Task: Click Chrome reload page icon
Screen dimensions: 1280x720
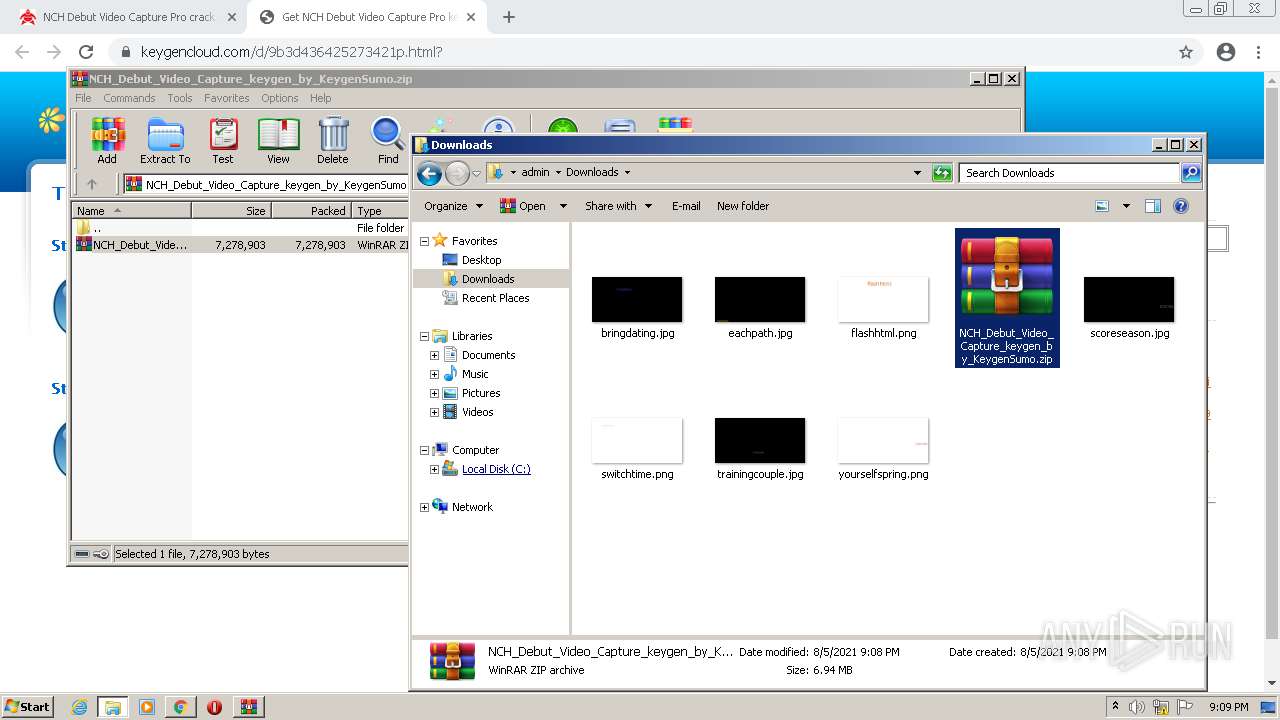Action: point(86,52)
